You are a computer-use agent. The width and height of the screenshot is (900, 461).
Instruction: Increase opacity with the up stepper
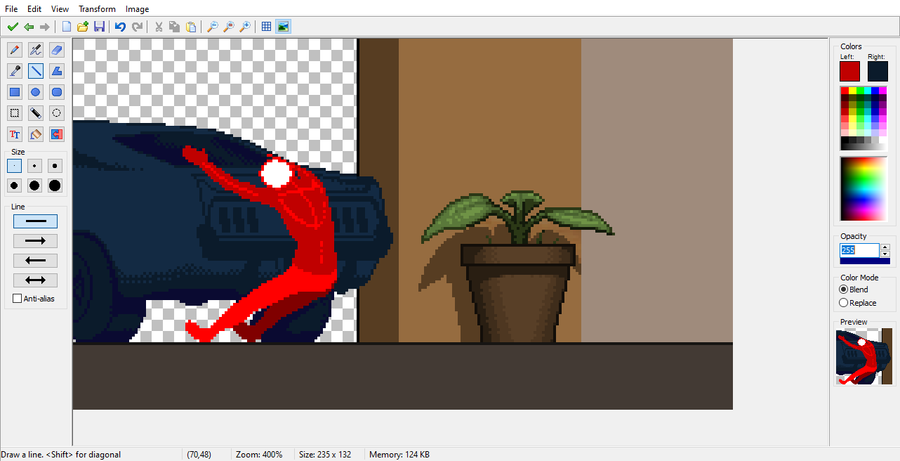pyautogui.click(x=885, y=247)
